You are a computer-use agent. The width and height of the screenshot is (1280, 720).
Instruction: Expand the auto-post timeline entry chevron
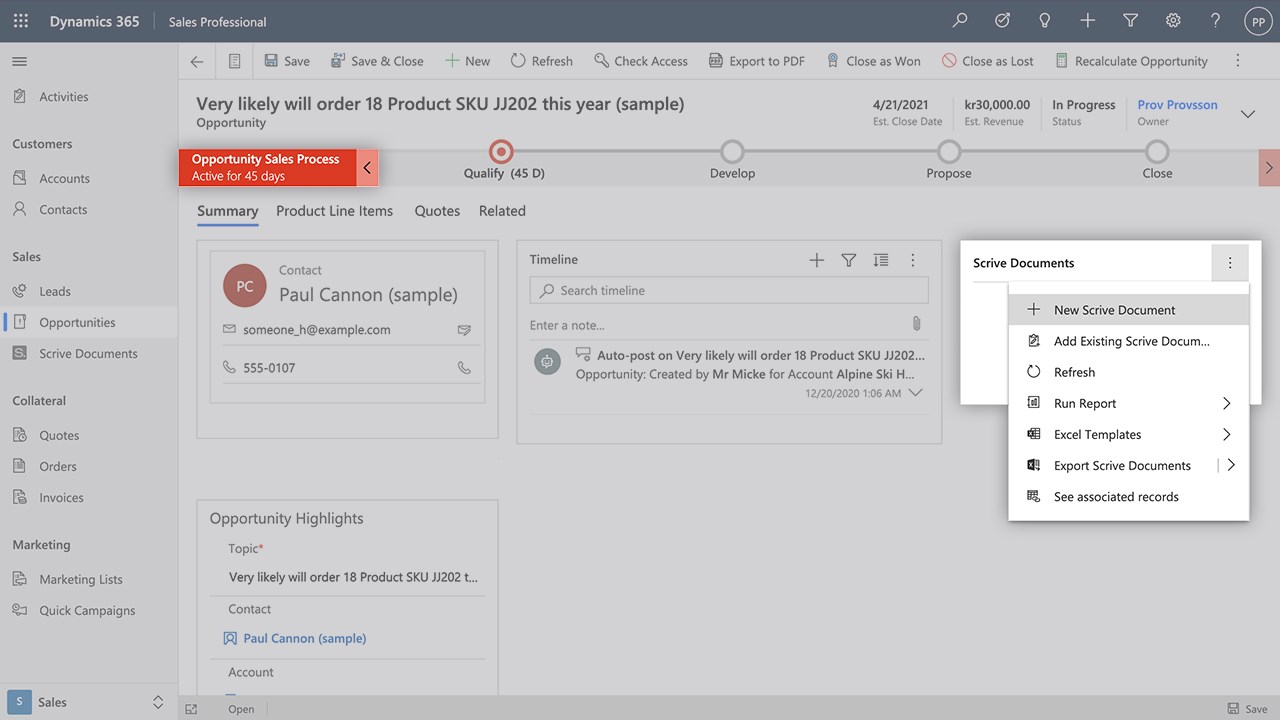[x=914, y=393]
